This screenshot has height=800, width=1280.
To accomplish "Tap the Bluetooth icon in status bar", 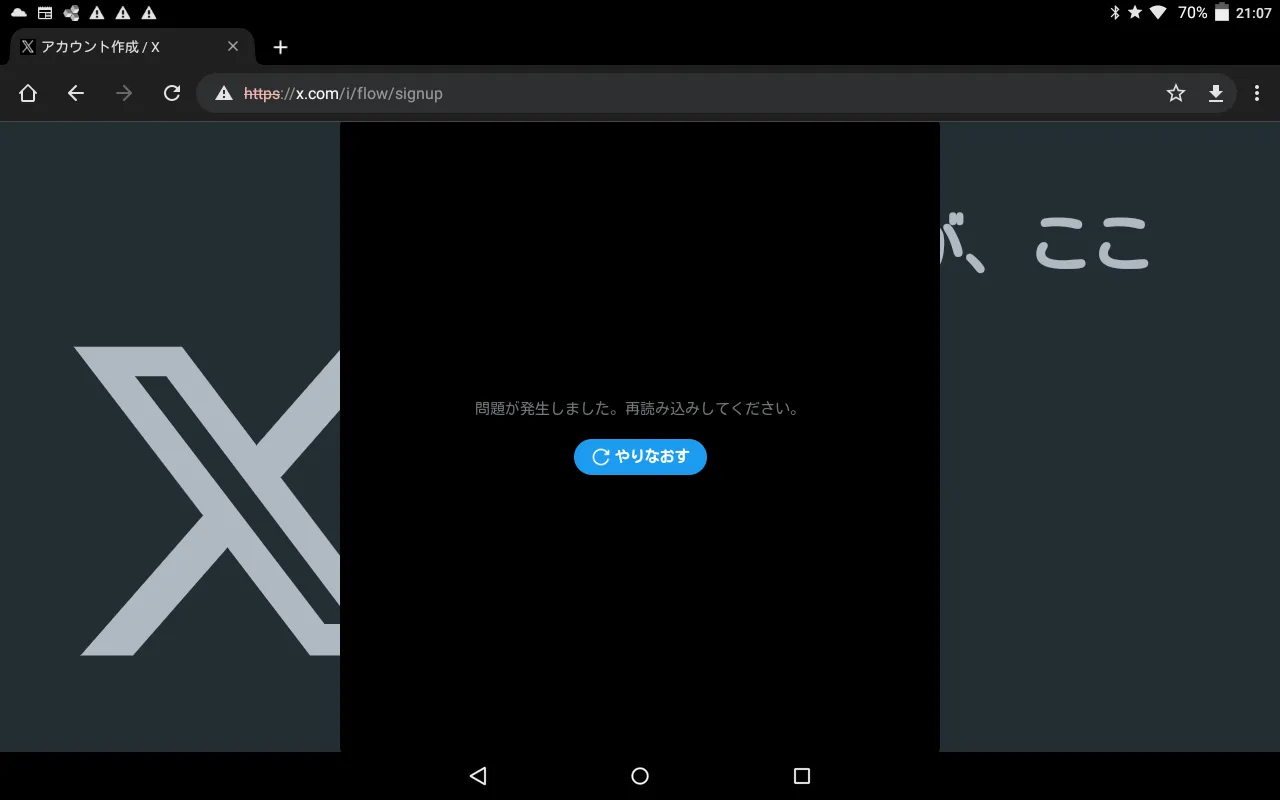I will [1114, 13].
